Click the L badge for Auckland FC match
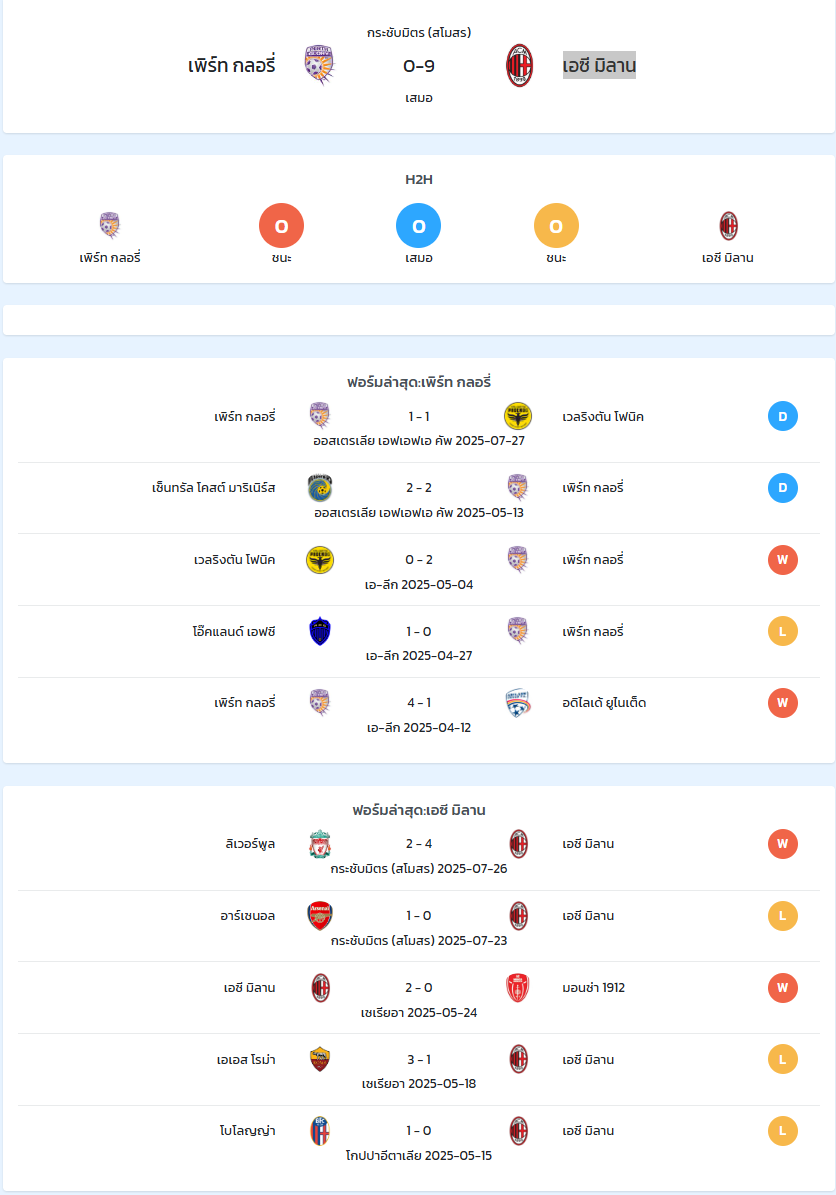Screen dimensions: 836x1195 pyautogui.click(x=783, y=631)
